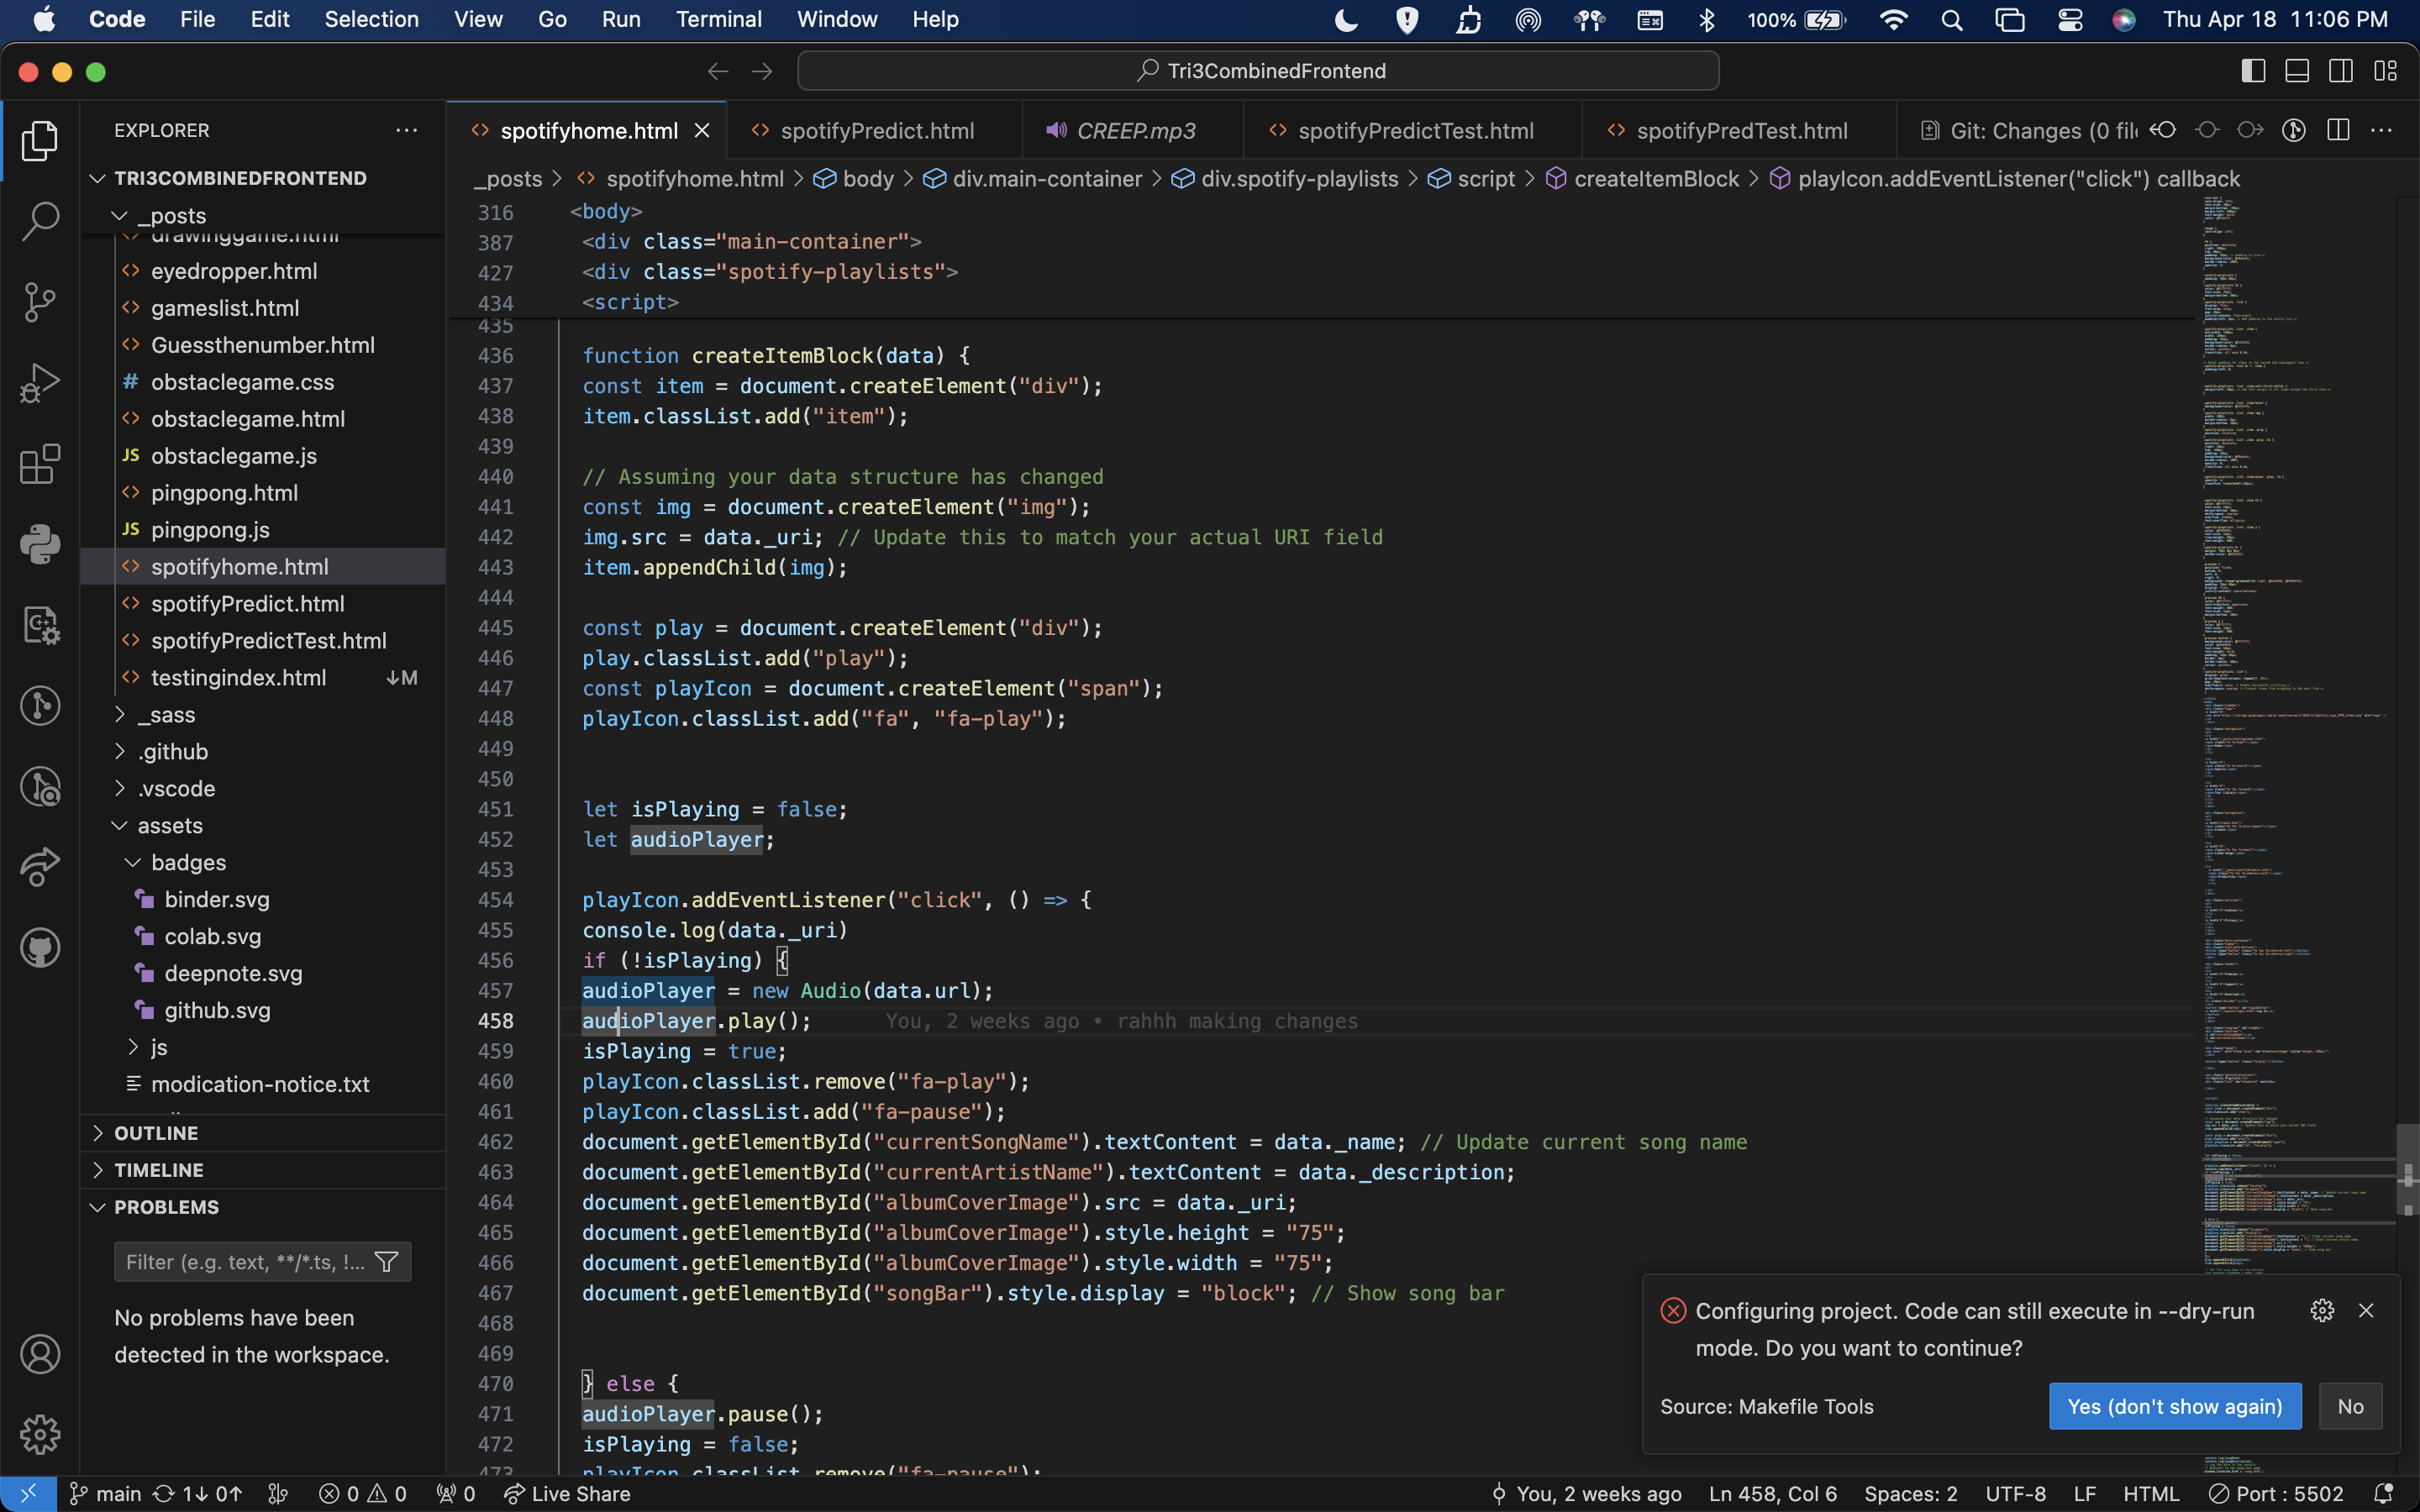Open the Explorer view in activity bar
This screenshot has height=1512, width=2420.
40,141
